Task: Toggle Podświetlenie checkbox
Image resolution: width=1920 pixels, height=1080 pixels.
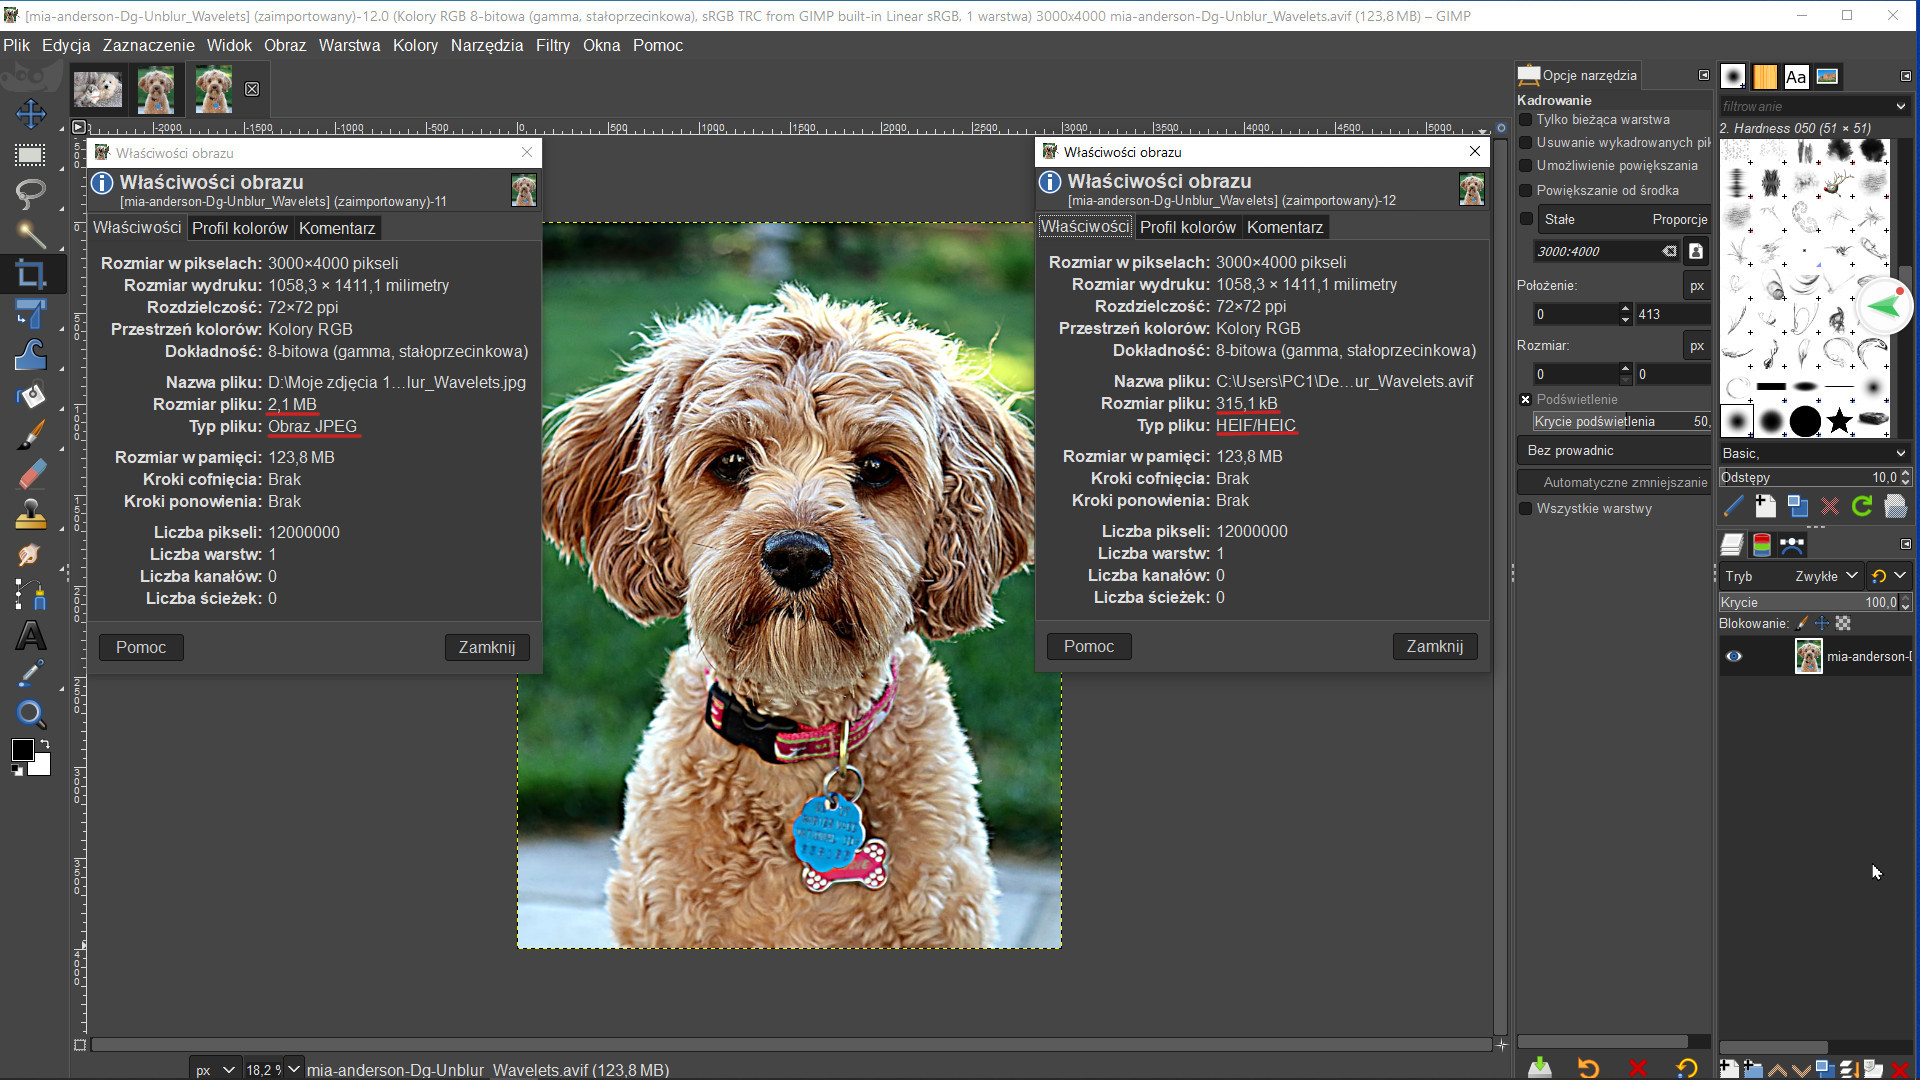Action: [x=1526, y=400]
